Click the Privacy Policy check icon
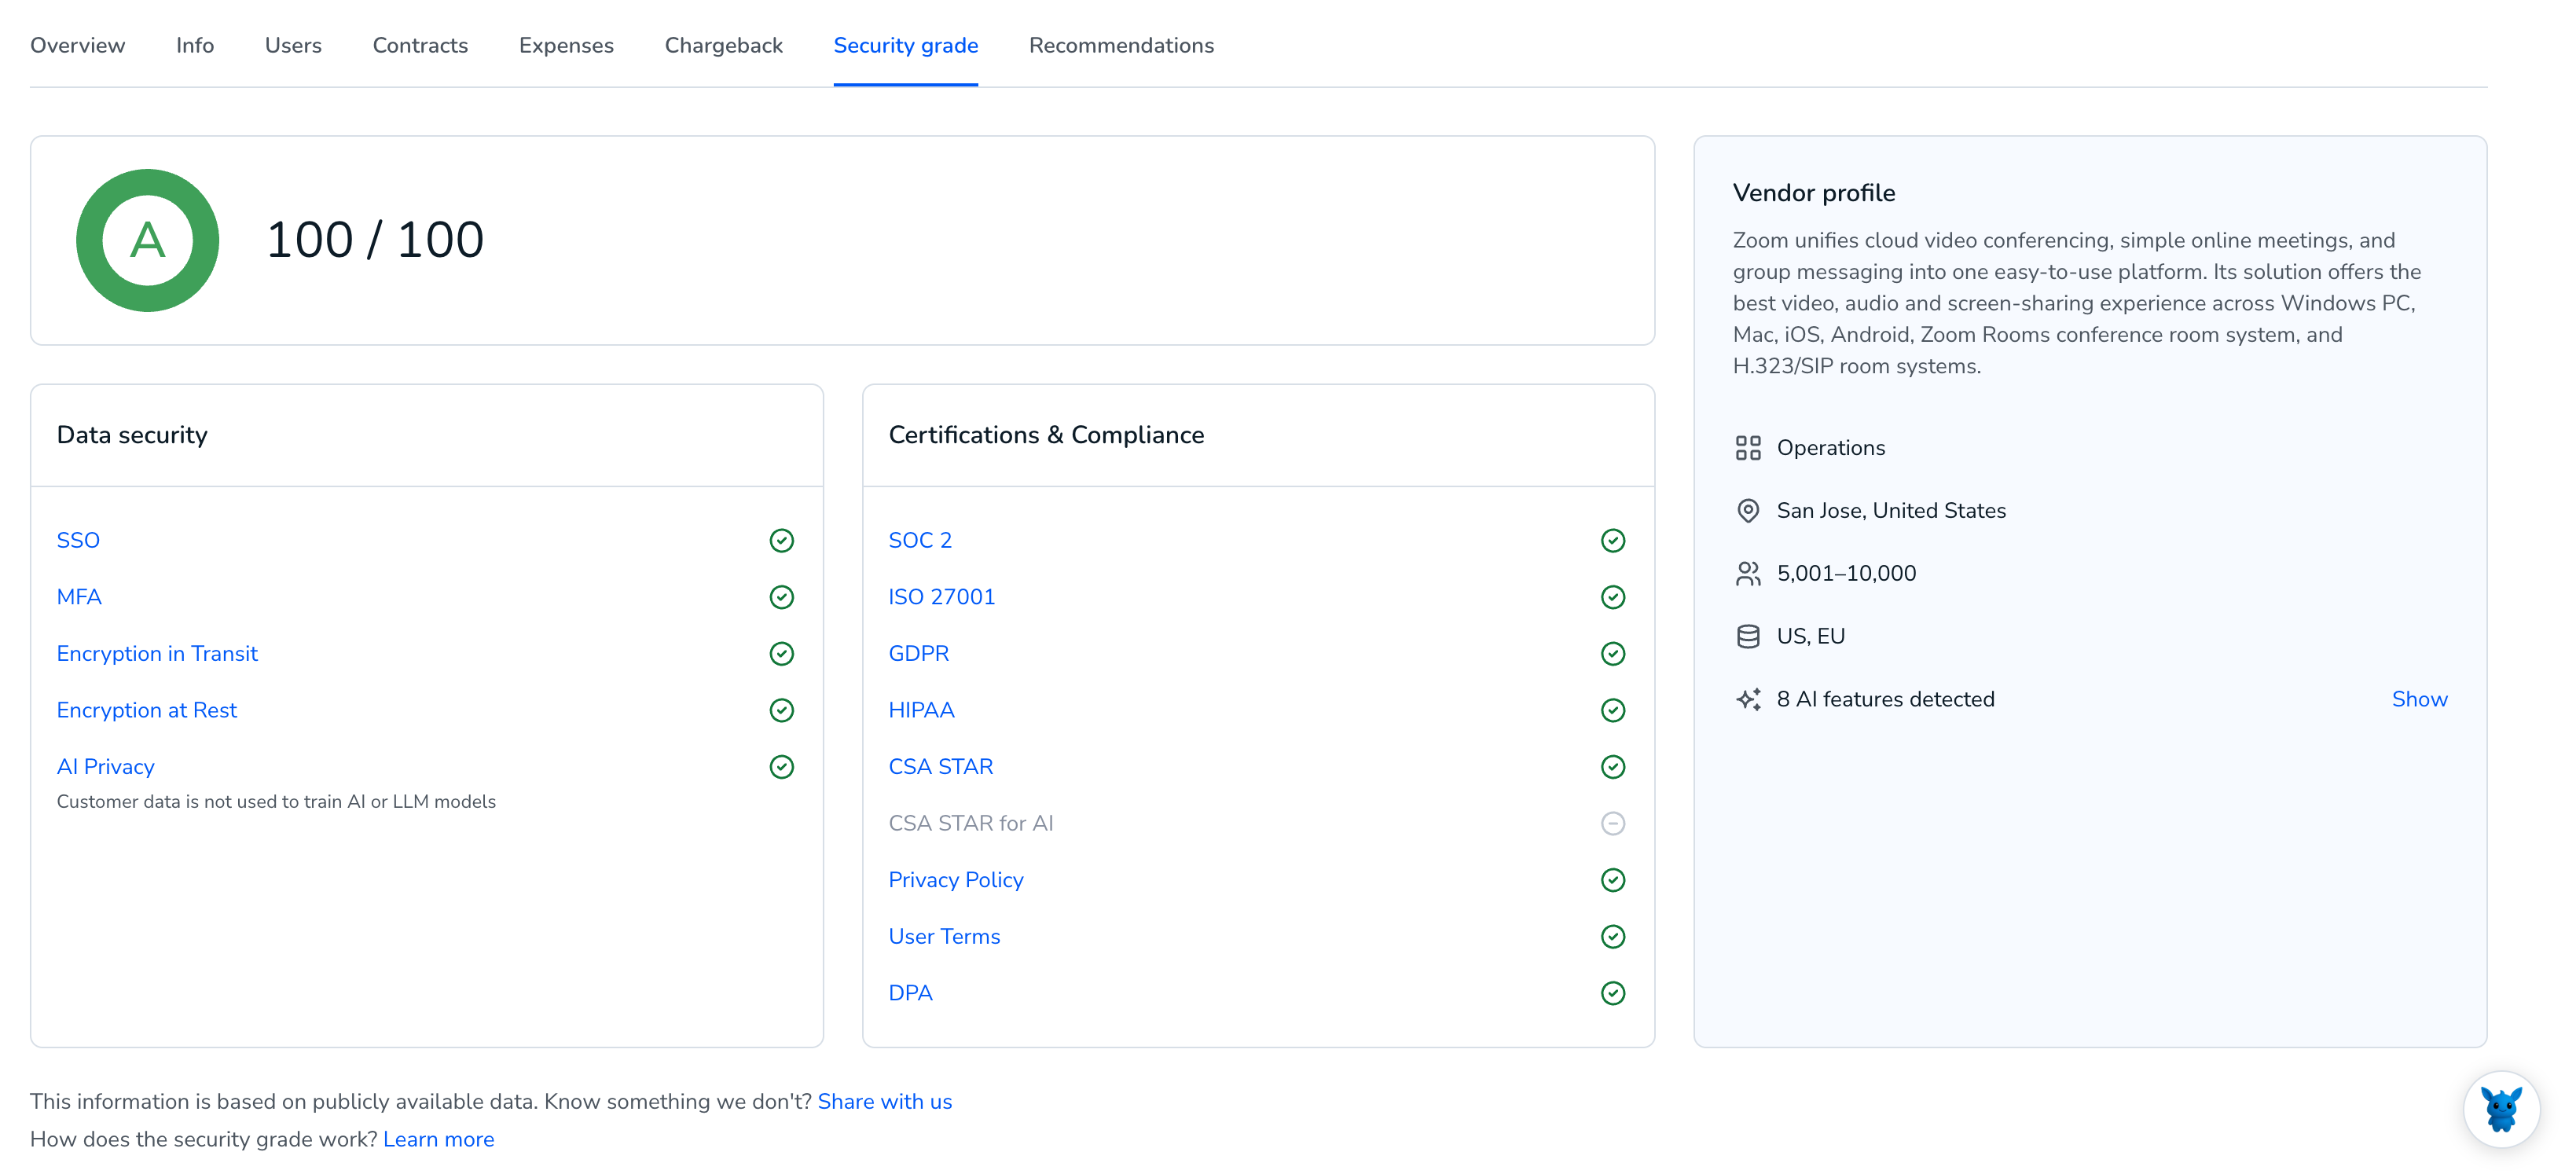Image resolution: width=2576 pixels, height=1174 pixels. click(1613, 880)
